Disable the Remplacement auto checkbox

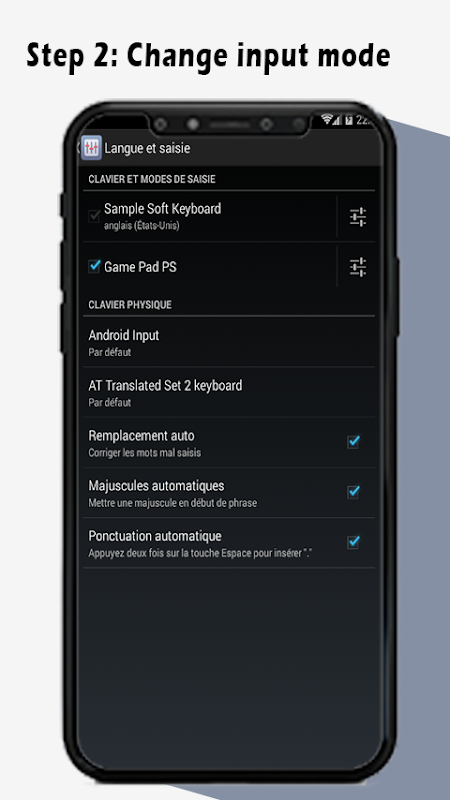pyautogui.click(x=354, y=442)
